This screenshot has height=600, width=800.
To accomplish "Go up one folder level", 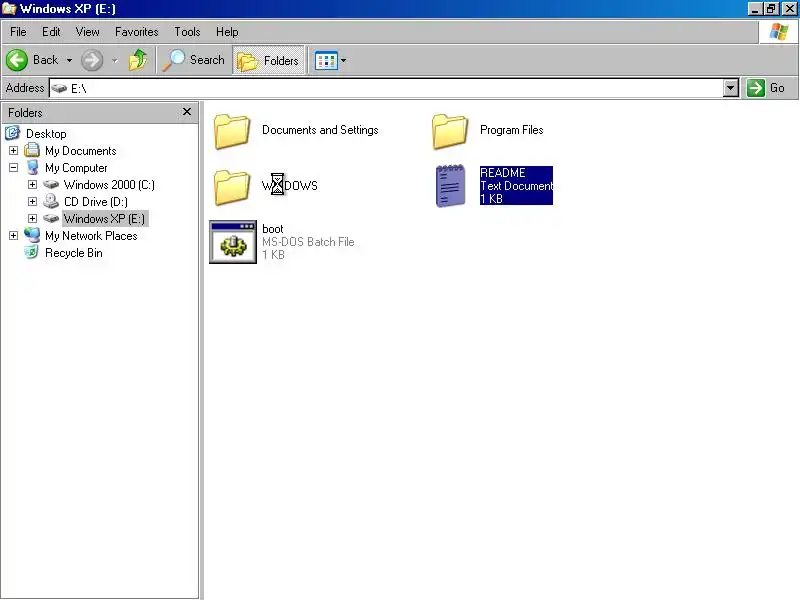I will [138, 60].
